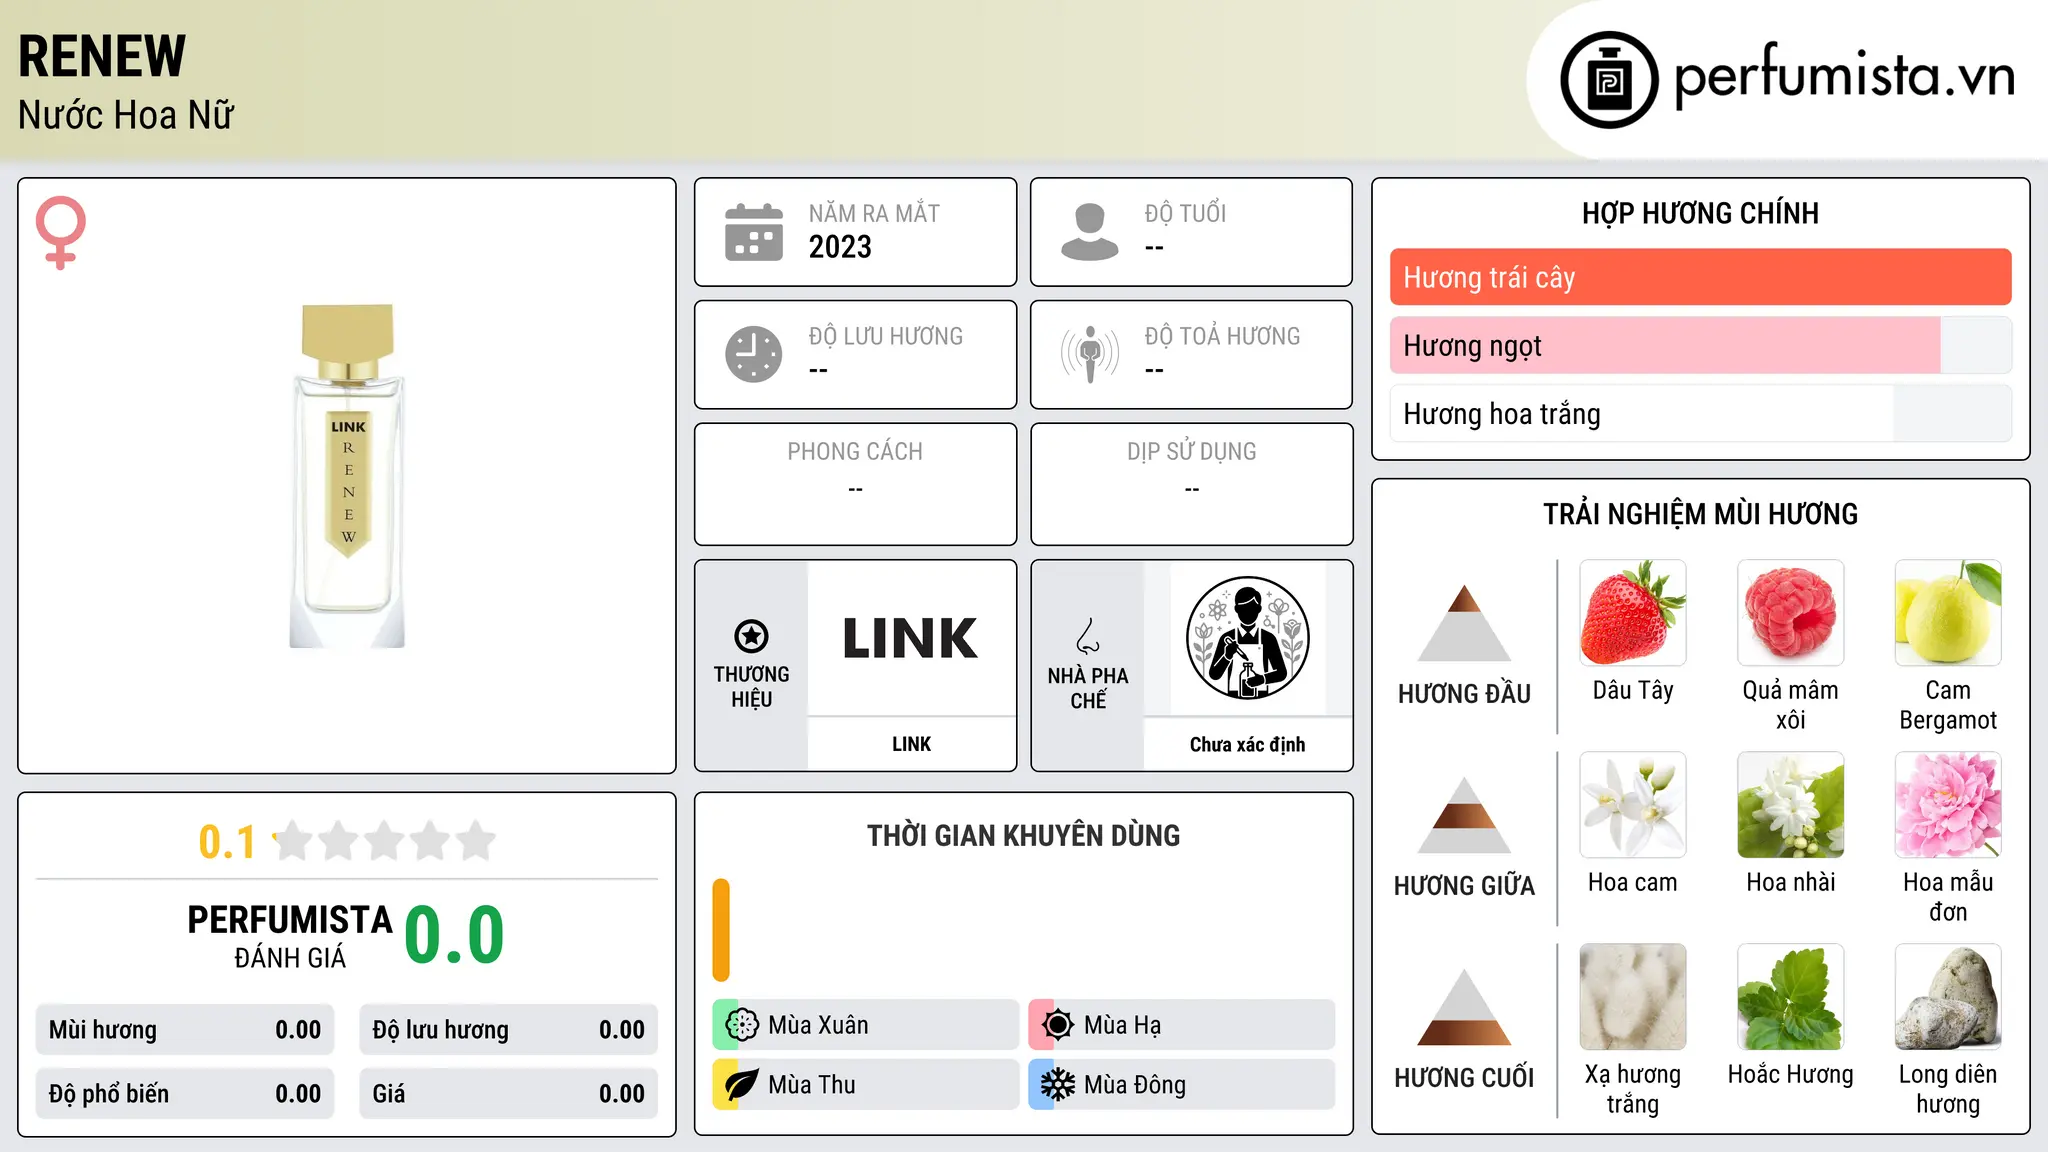Click the NĂM RA MẮT label
This screenshot has height=1152, width=2048.
874,213
